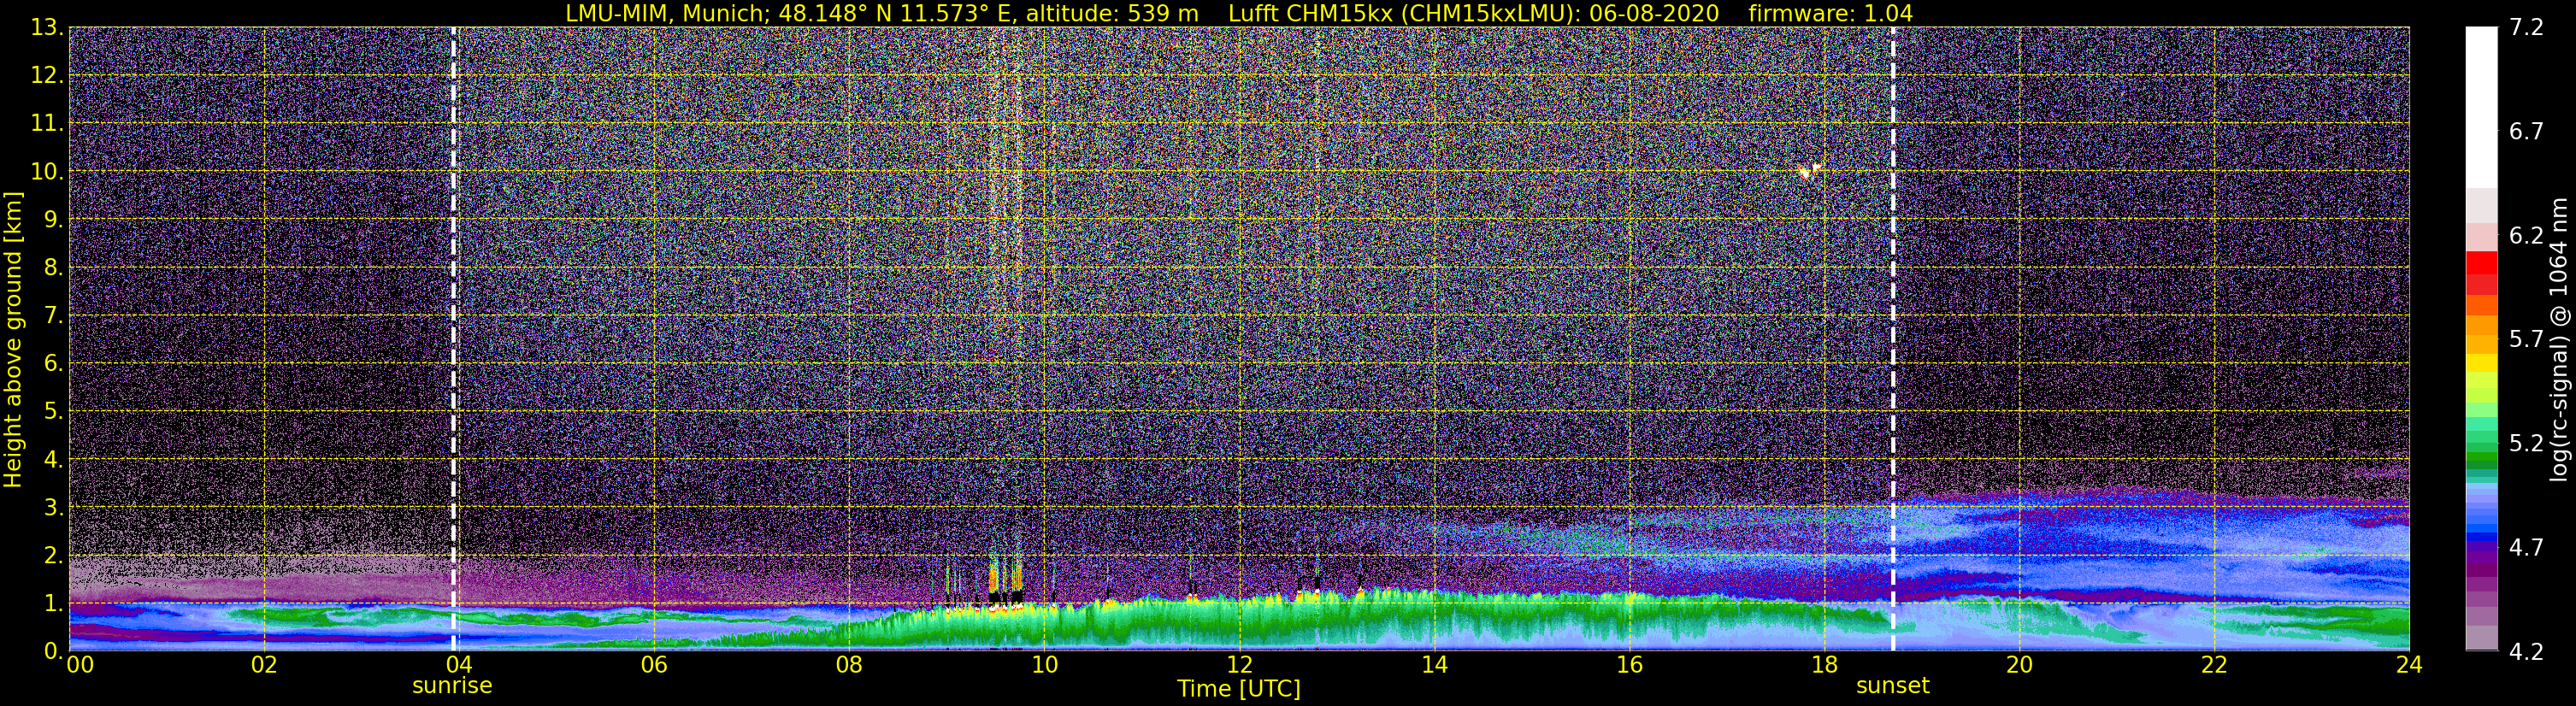Click the '14' time axis tick label

(x=1434, y=664)
